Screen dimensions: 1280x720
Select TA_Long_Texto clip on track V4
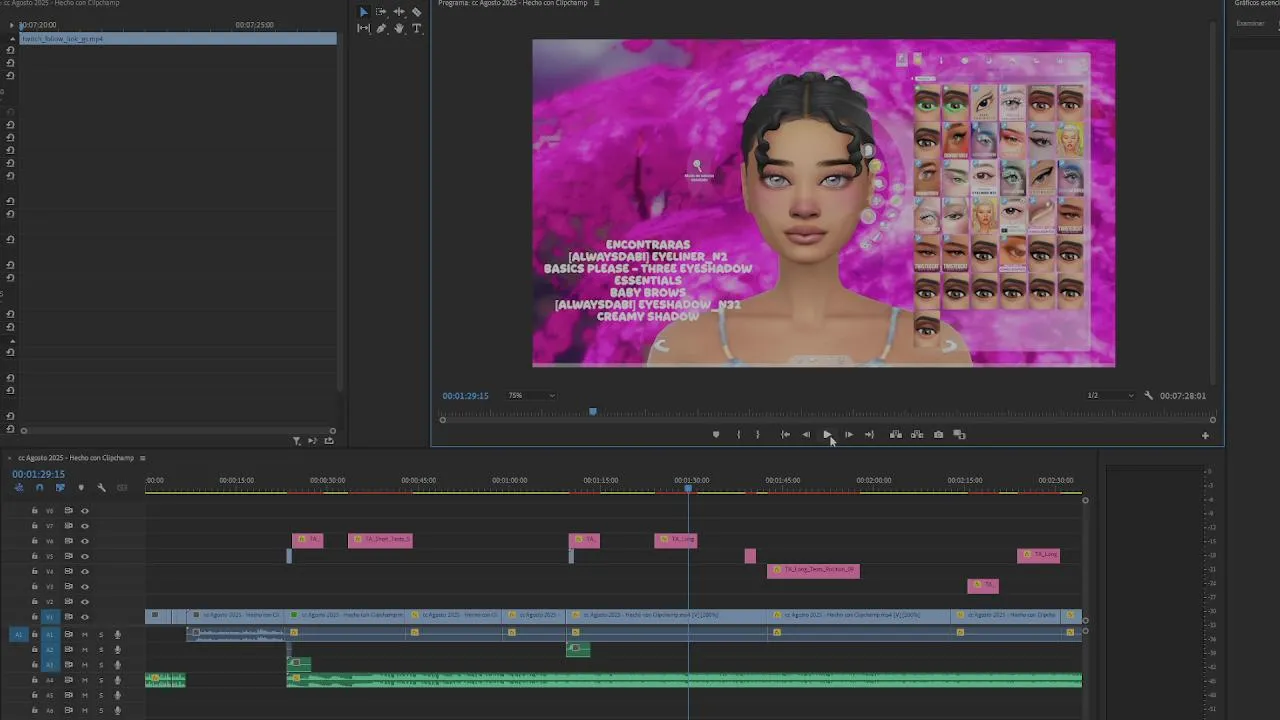tap(813, 571)
